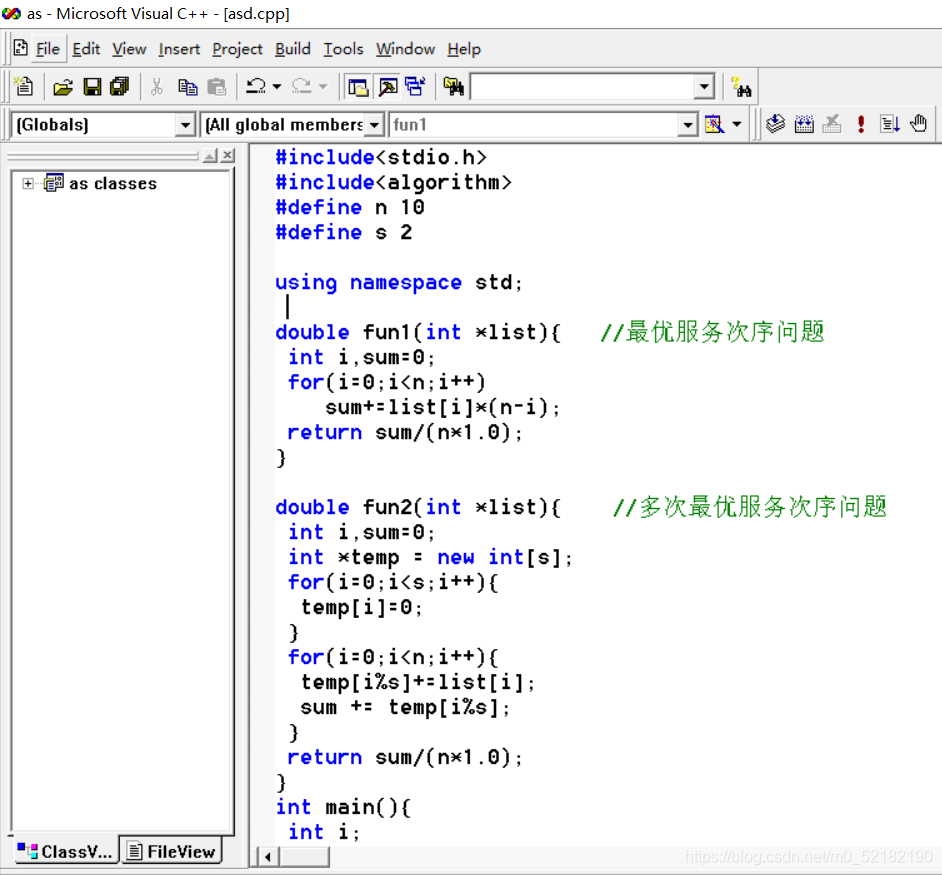
Task: Open the Build menu
Action: [x=293, y=49]
